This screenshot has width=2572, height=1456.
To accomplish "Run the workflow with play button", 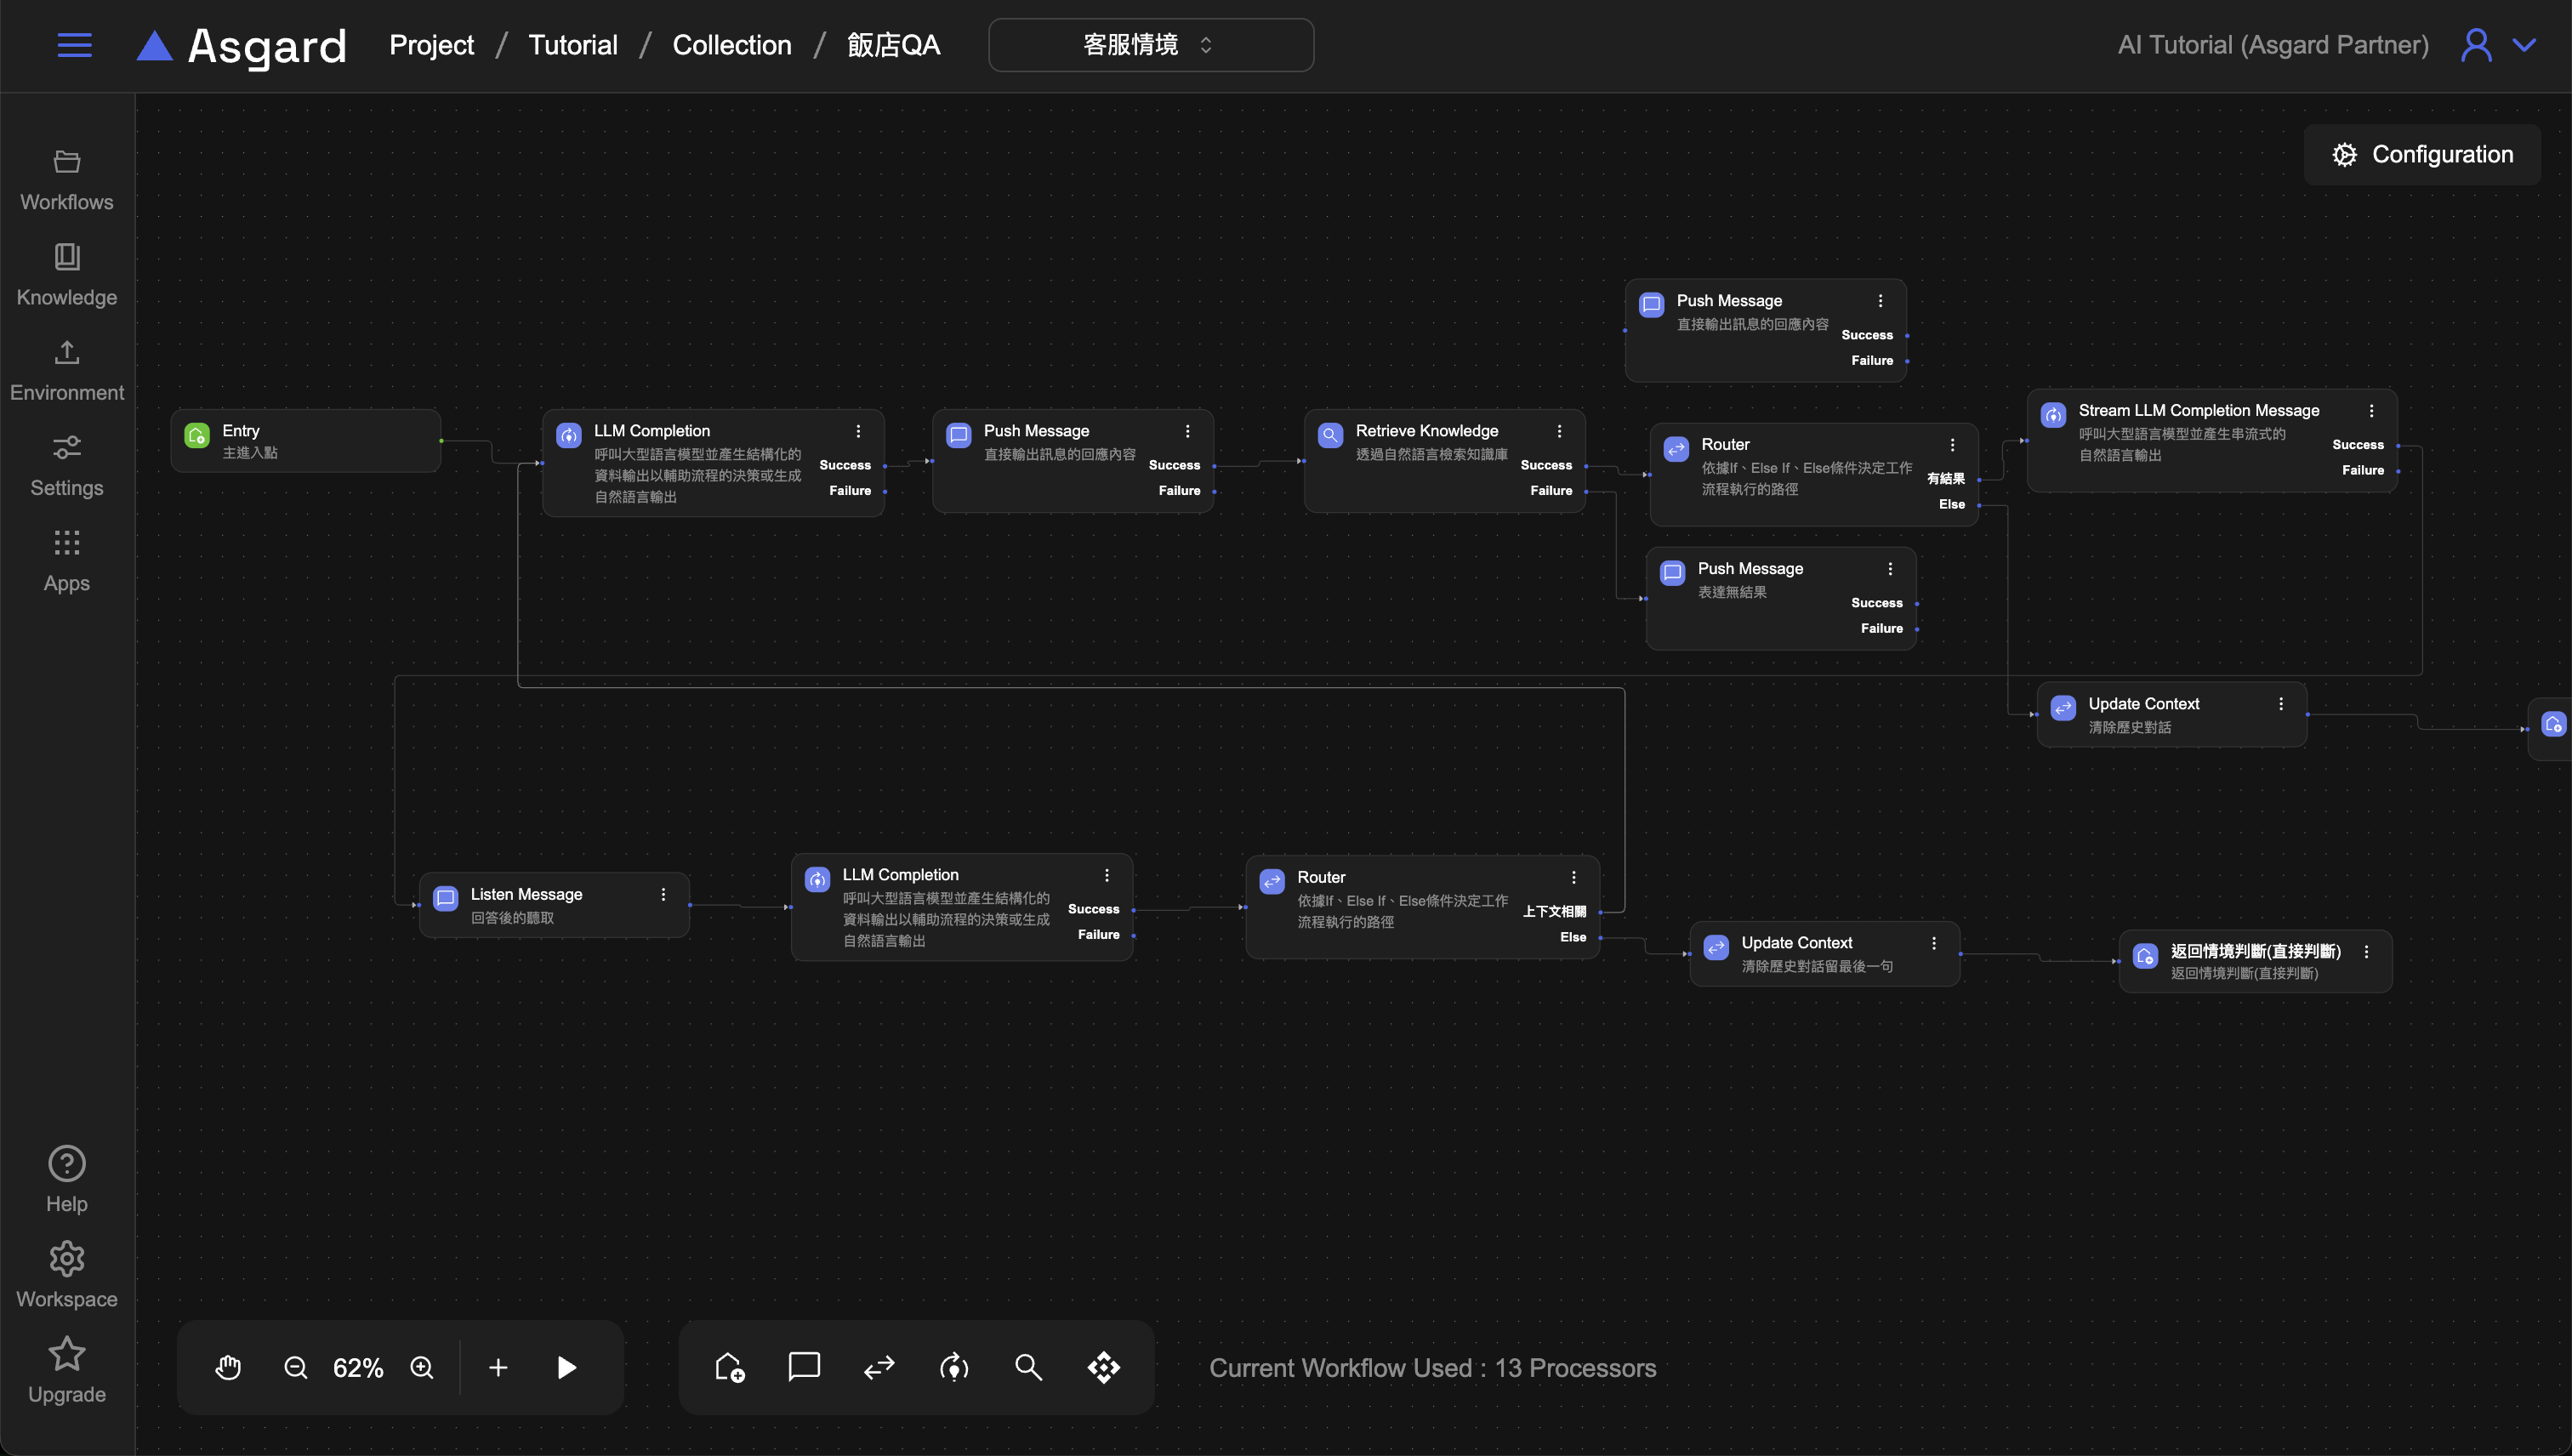I will coord(566,1367).
